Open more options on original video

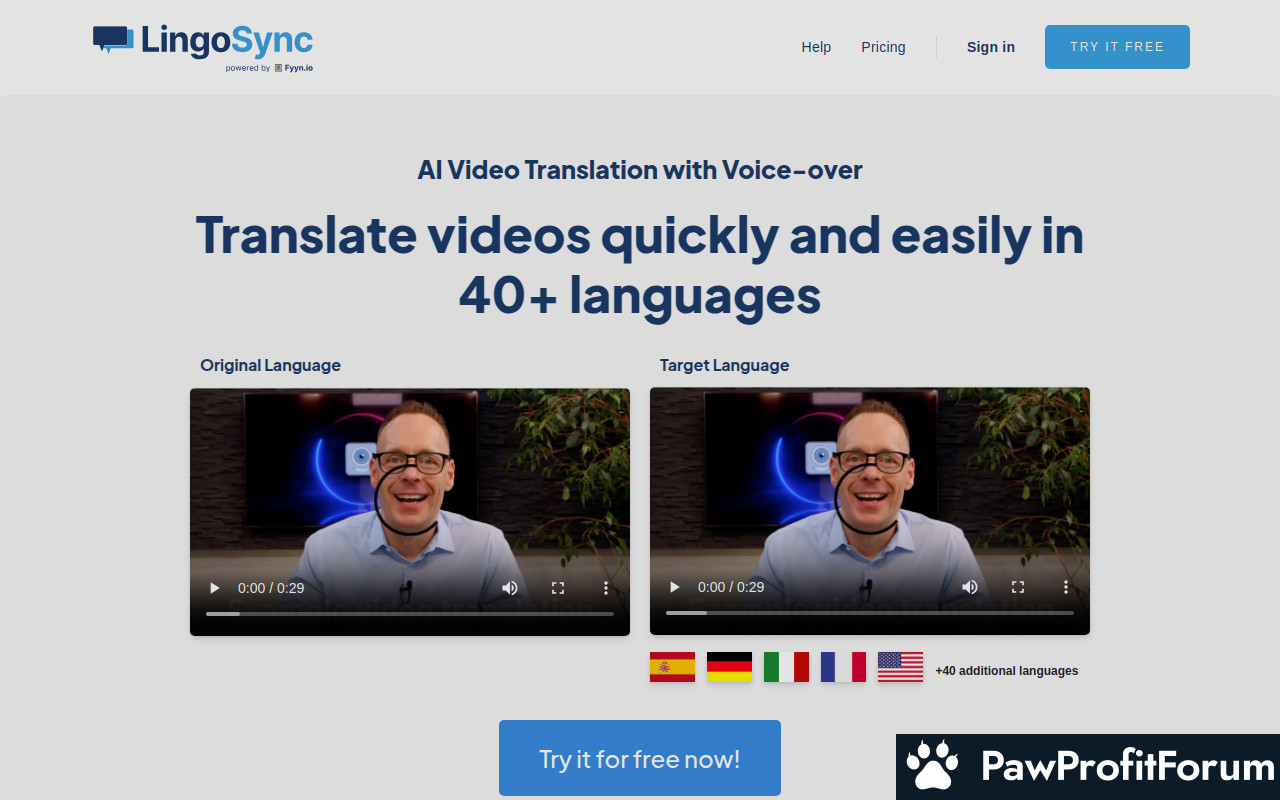tap(606, 588)
